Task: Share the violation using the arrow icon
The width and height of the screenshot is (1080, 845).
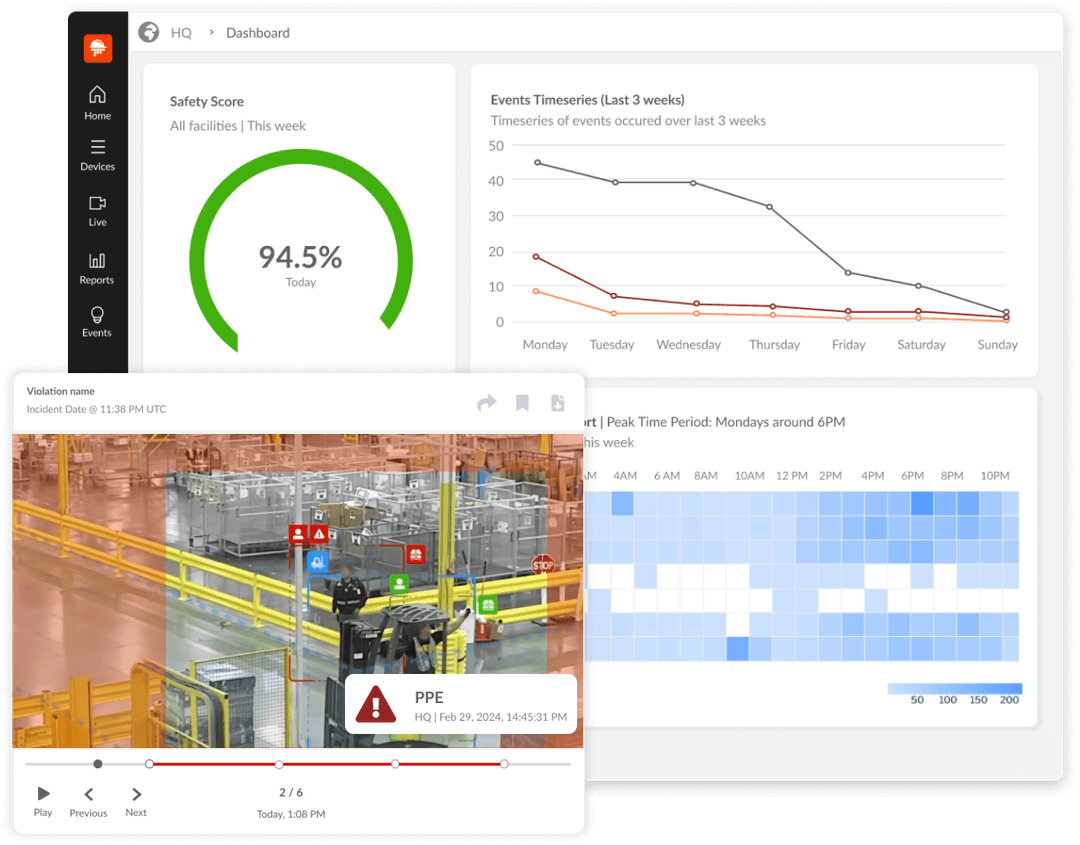Action: (487, 403)
